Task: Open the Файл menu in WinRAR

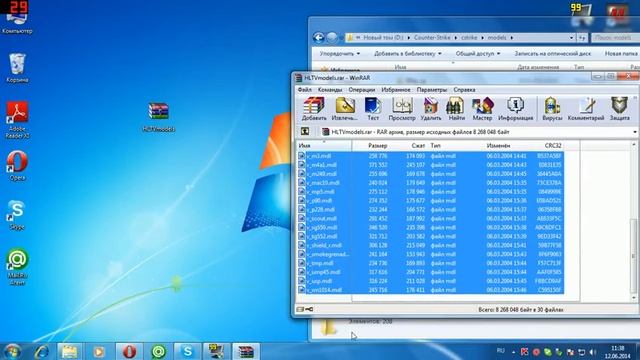Action: pyautogui.click(x=304, y=89)
